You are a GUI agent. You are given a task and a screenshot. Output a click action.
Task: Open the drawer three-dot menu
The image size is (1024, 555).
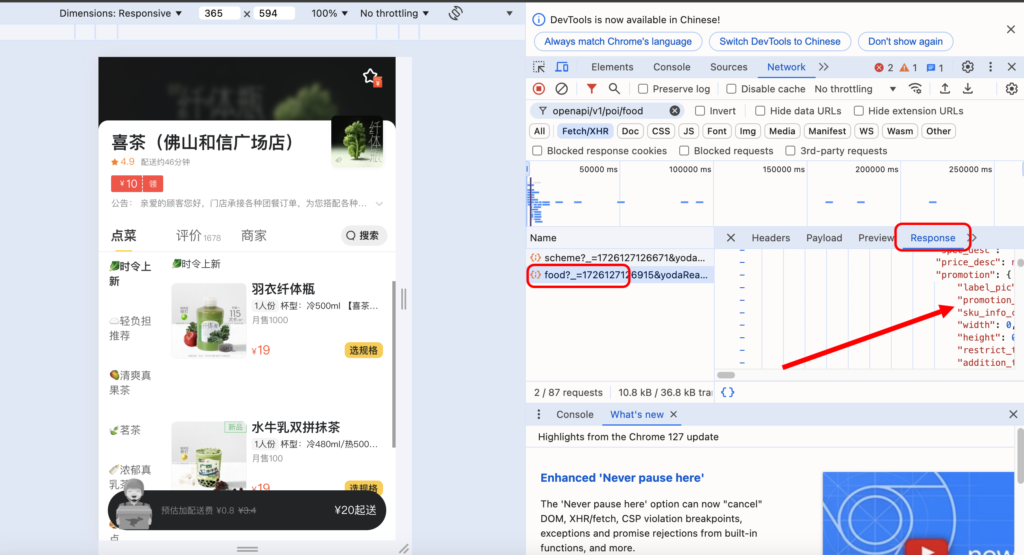(539, 415)
